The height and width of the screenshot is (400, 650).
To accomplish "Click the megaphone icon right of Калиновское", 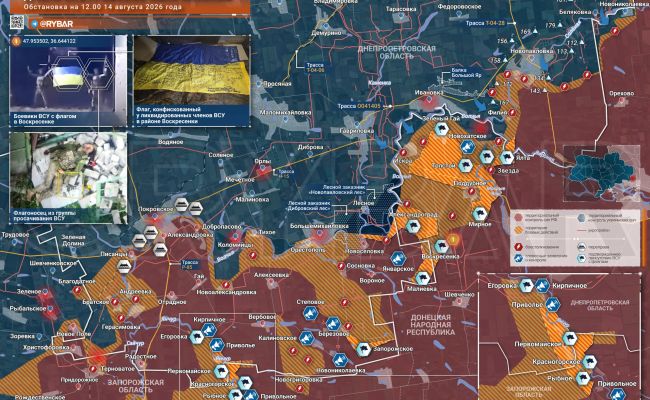I will [x=306, y=339].
